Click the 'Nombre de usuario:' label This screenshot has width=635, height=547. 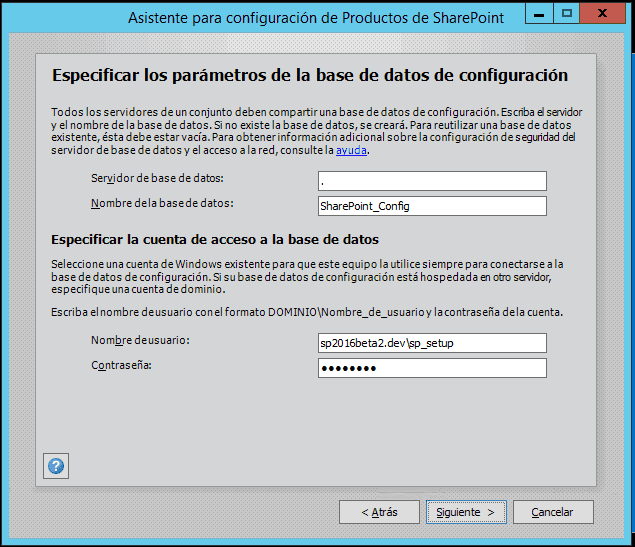(140, 340)
